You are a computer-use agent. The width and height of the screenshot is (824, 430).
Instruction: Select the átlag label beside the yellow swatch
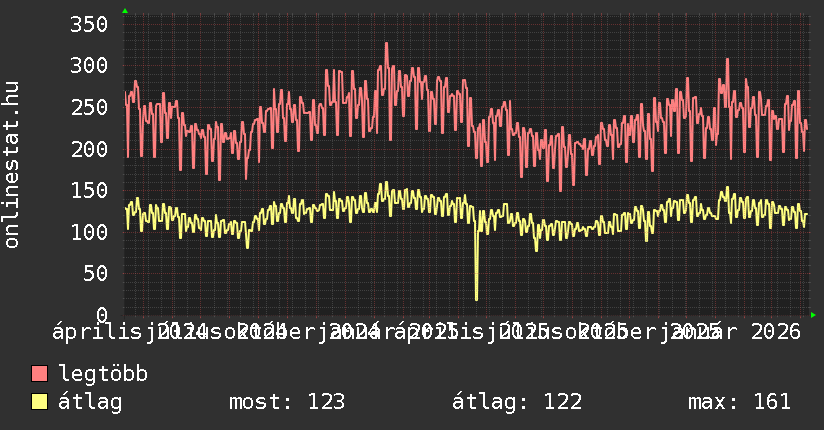(x=90, y=402)
